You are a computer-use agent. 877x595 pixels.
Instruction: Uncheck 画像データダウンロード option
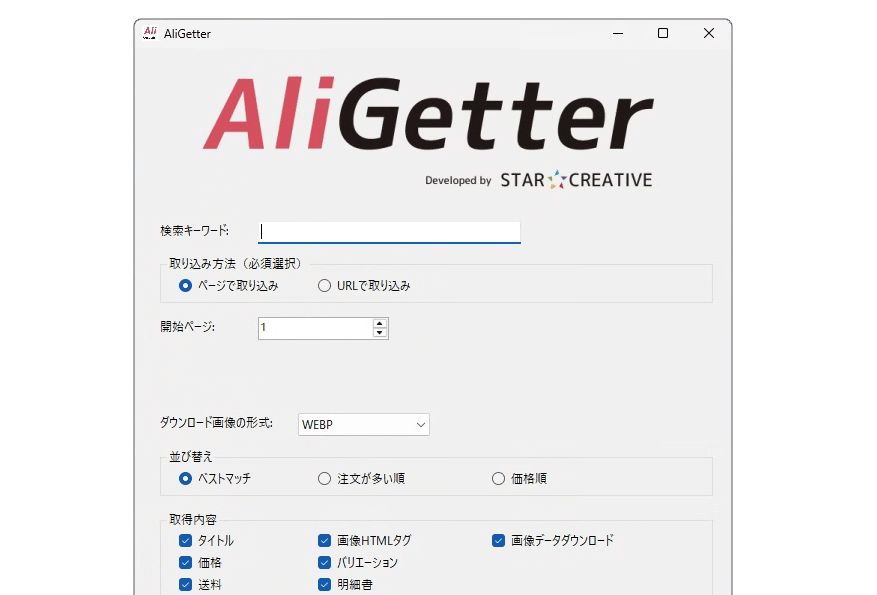pyautogui.click(x=498, y=540)
